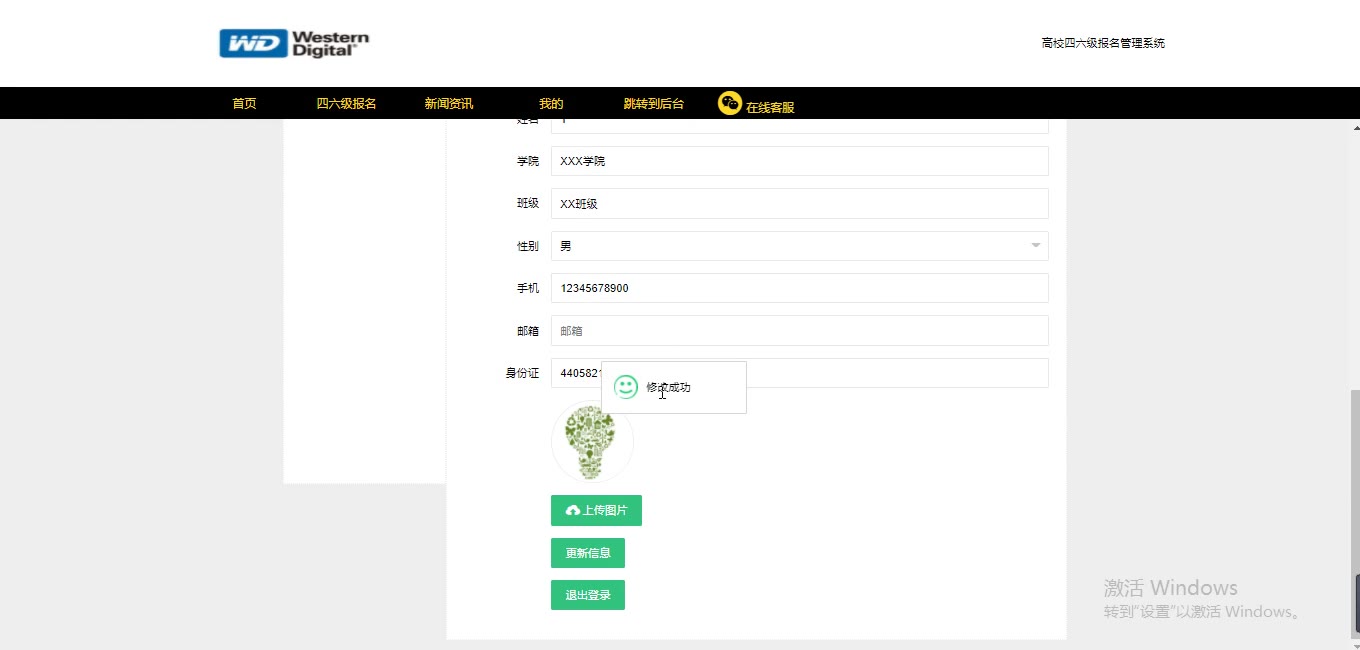Click the 学院 input field
This screenshot has height=650, width=1360.
[x=799, y=161]
